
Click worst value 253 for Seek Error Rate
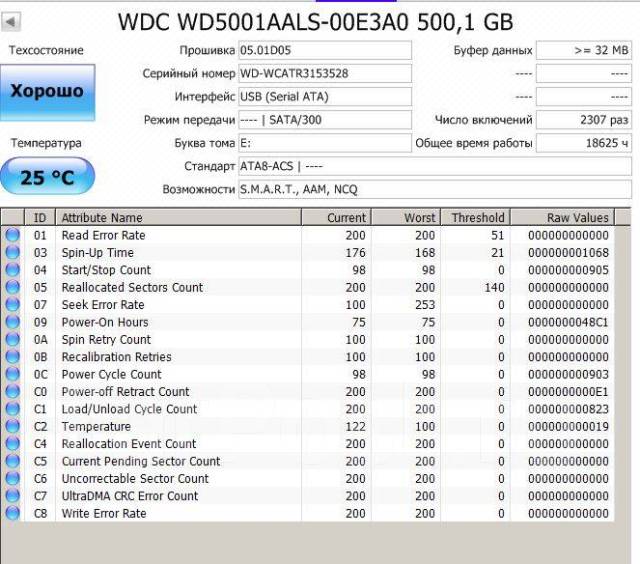tap(425, 304)
